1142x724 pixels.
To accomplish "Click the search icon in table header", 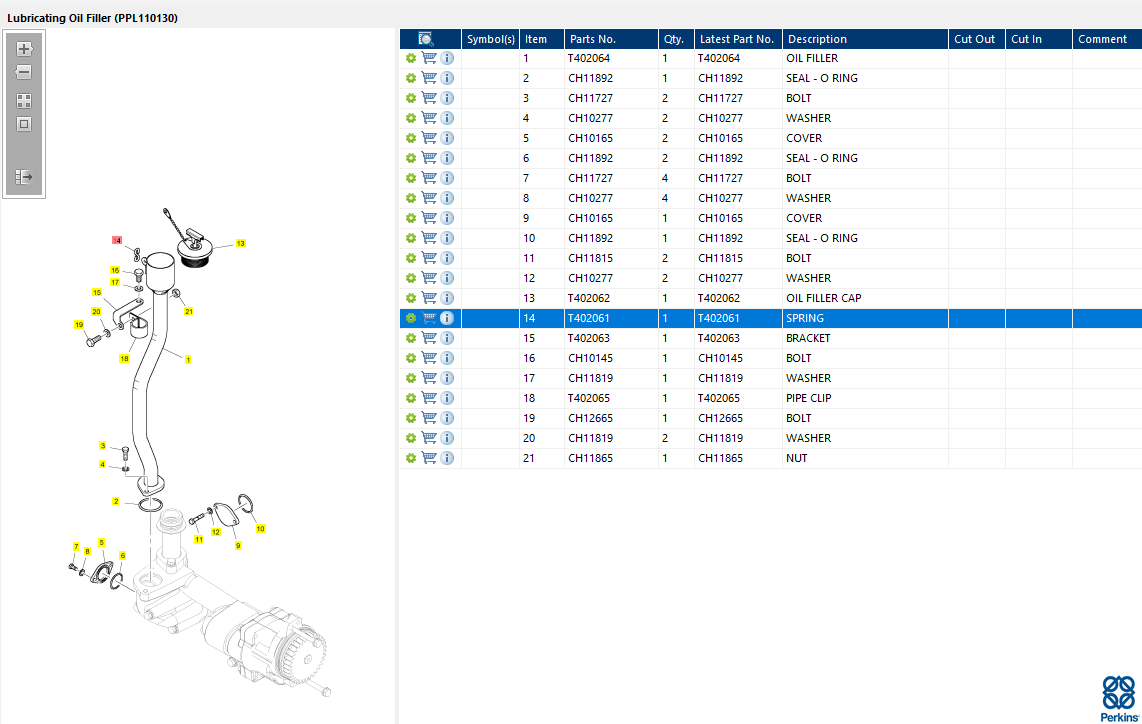I will pos(426,39).
